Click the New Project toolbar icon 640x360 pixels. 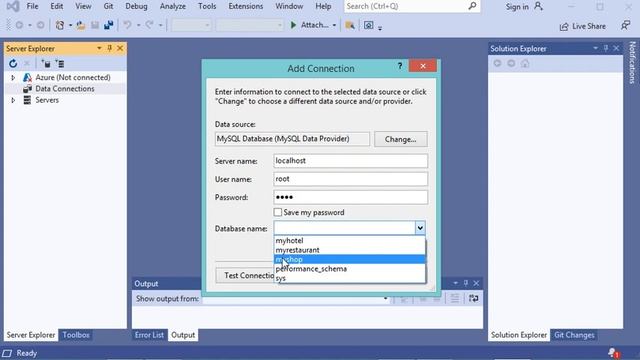coord(60,25)
